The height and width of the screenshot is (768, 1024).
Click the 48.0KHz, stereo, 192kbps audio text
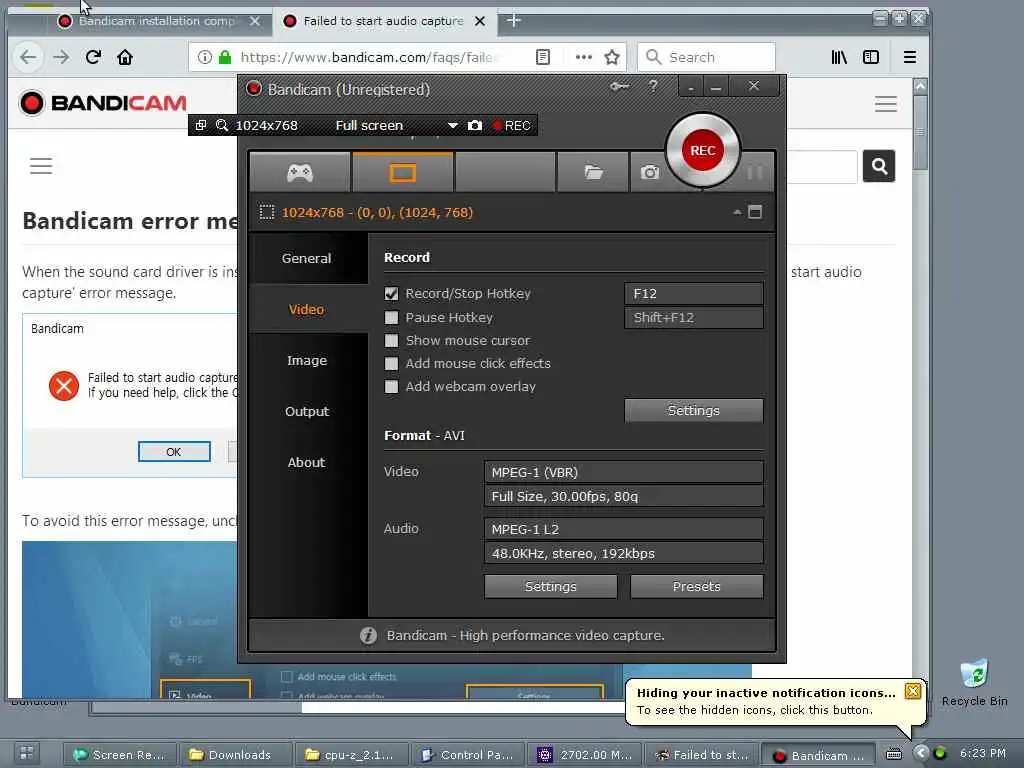573,553
